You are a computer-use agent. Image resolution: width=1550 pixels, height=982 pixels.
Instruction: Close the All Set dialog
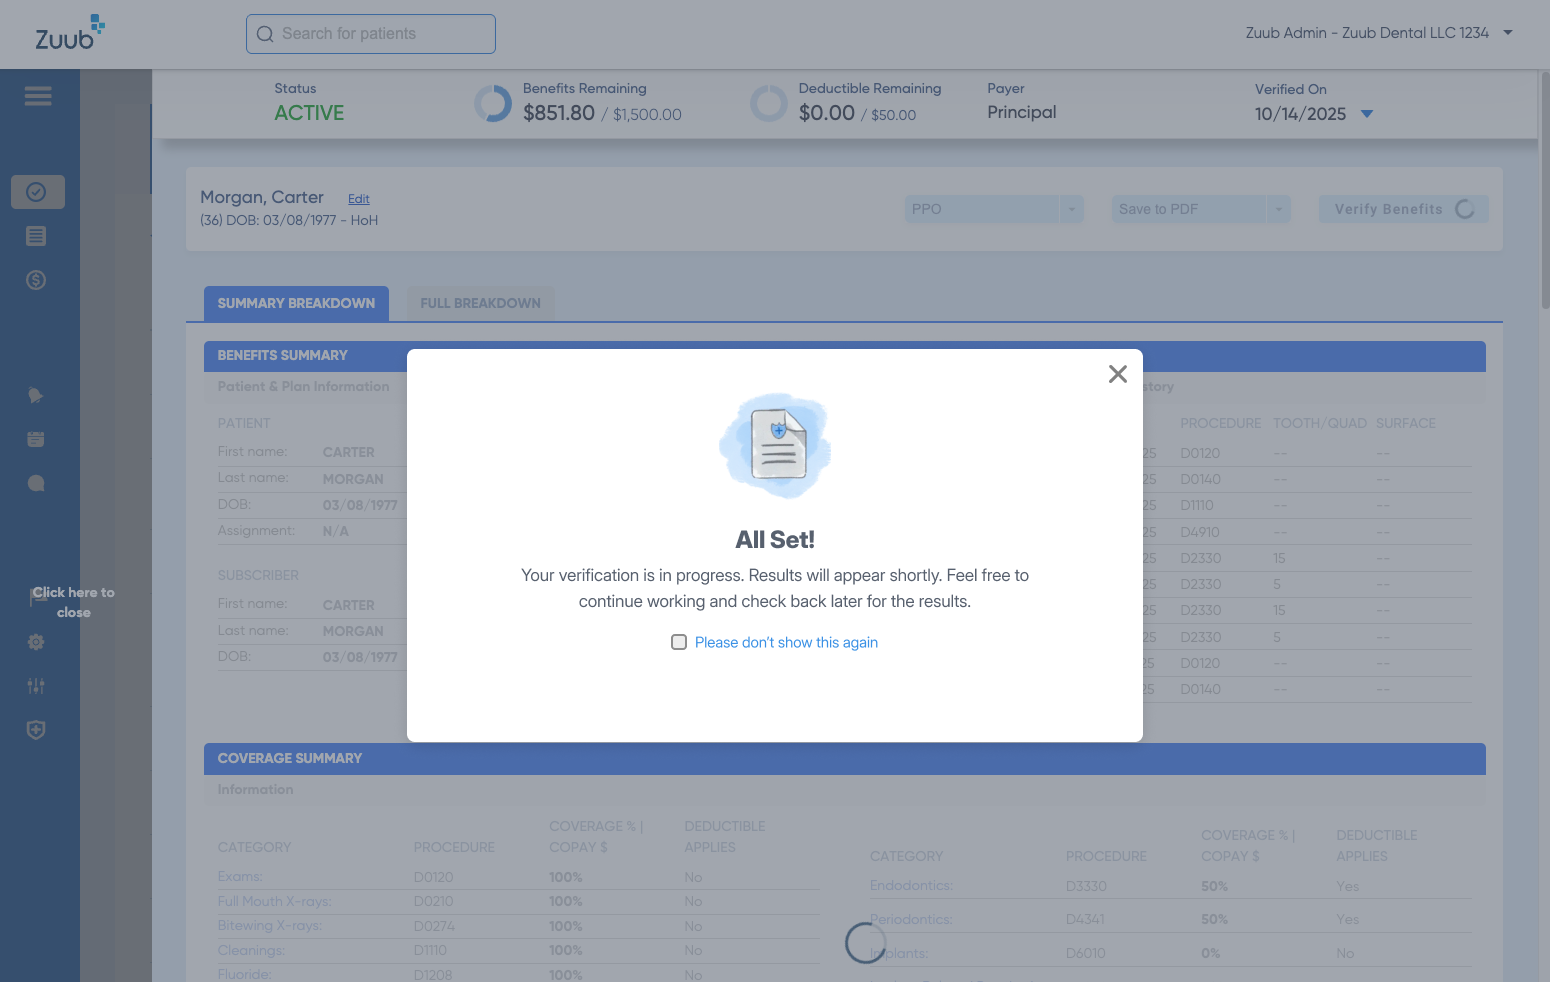point(1117,374)
